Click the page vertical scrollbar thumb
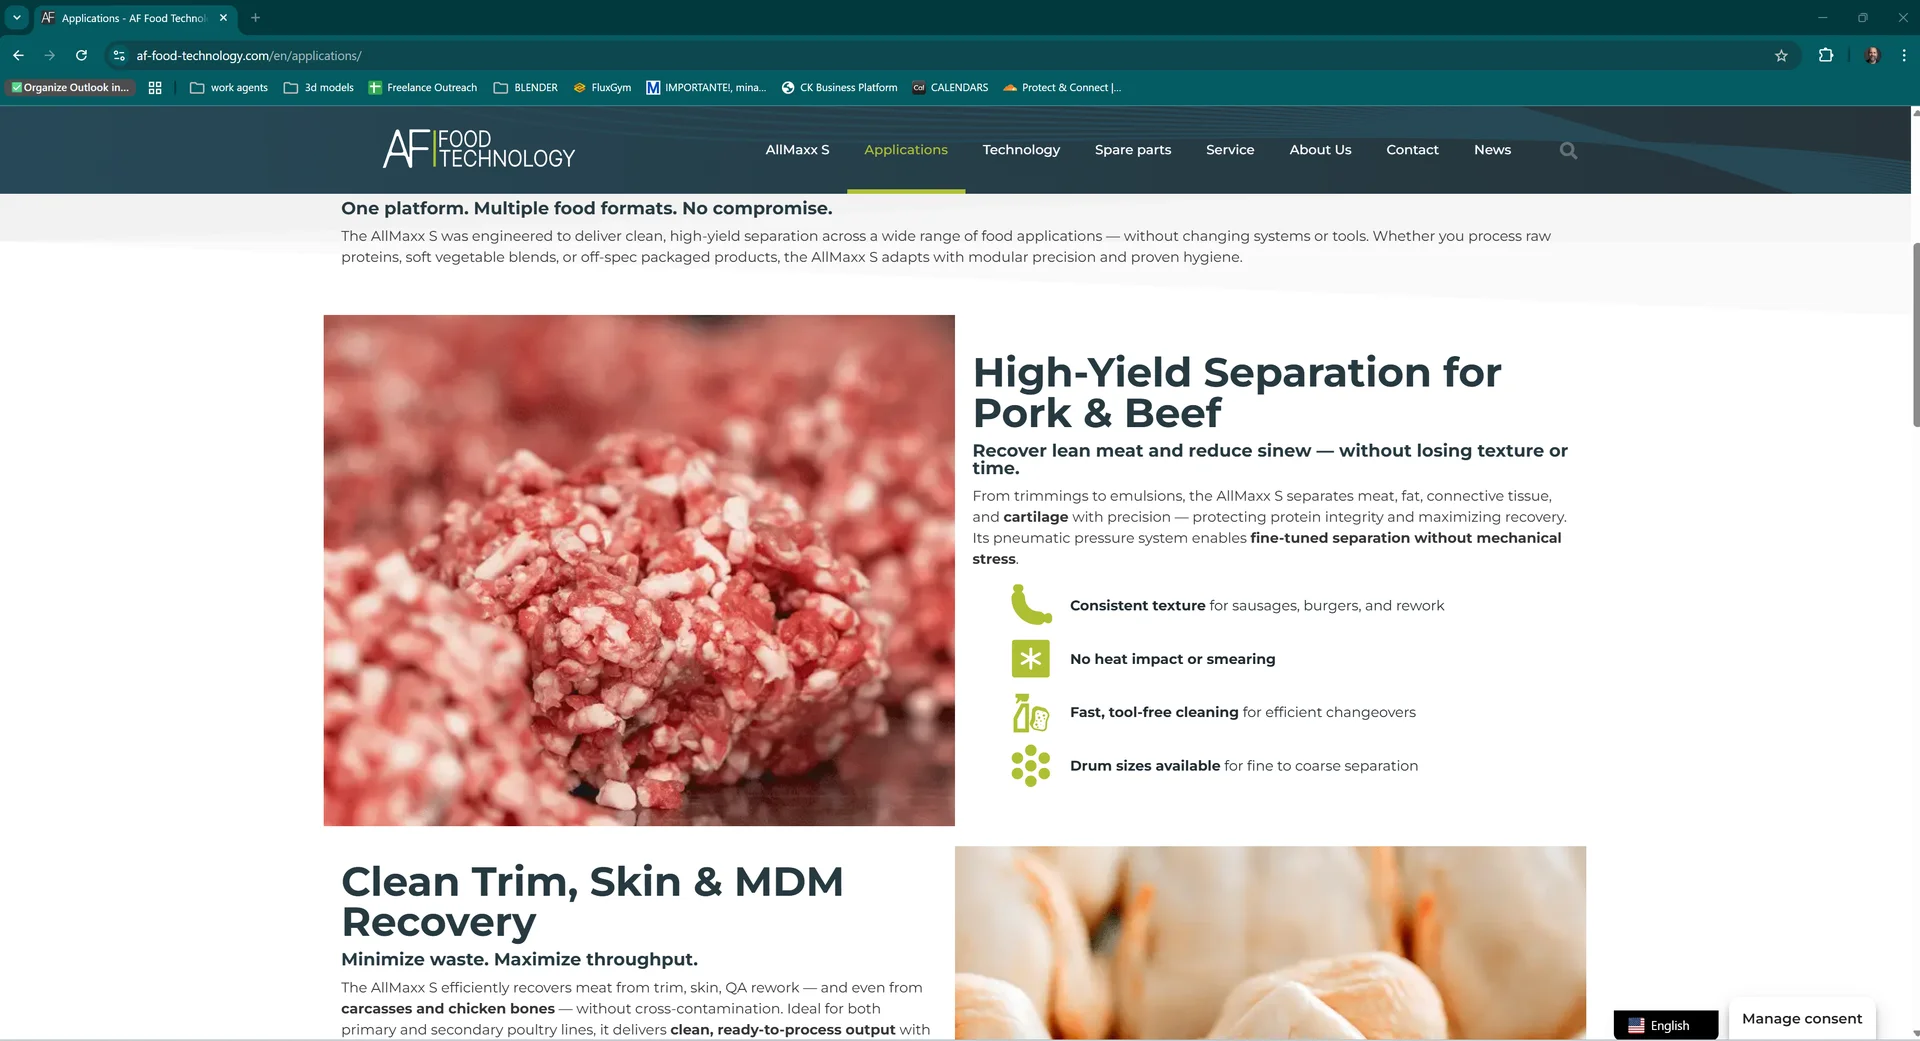 pyautogui.click(x=1915, y=335)
